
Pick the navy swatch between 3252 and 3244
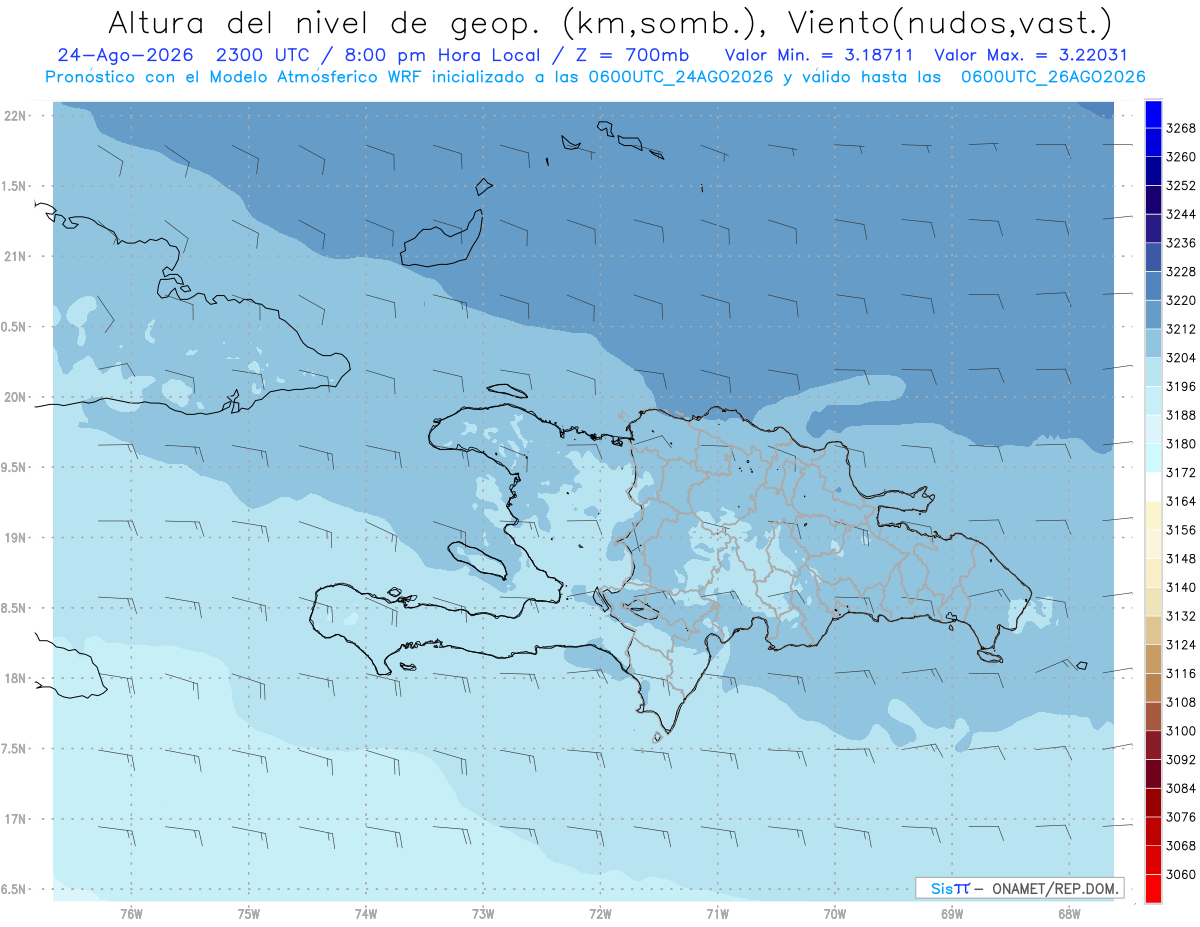coord(1153,200)
